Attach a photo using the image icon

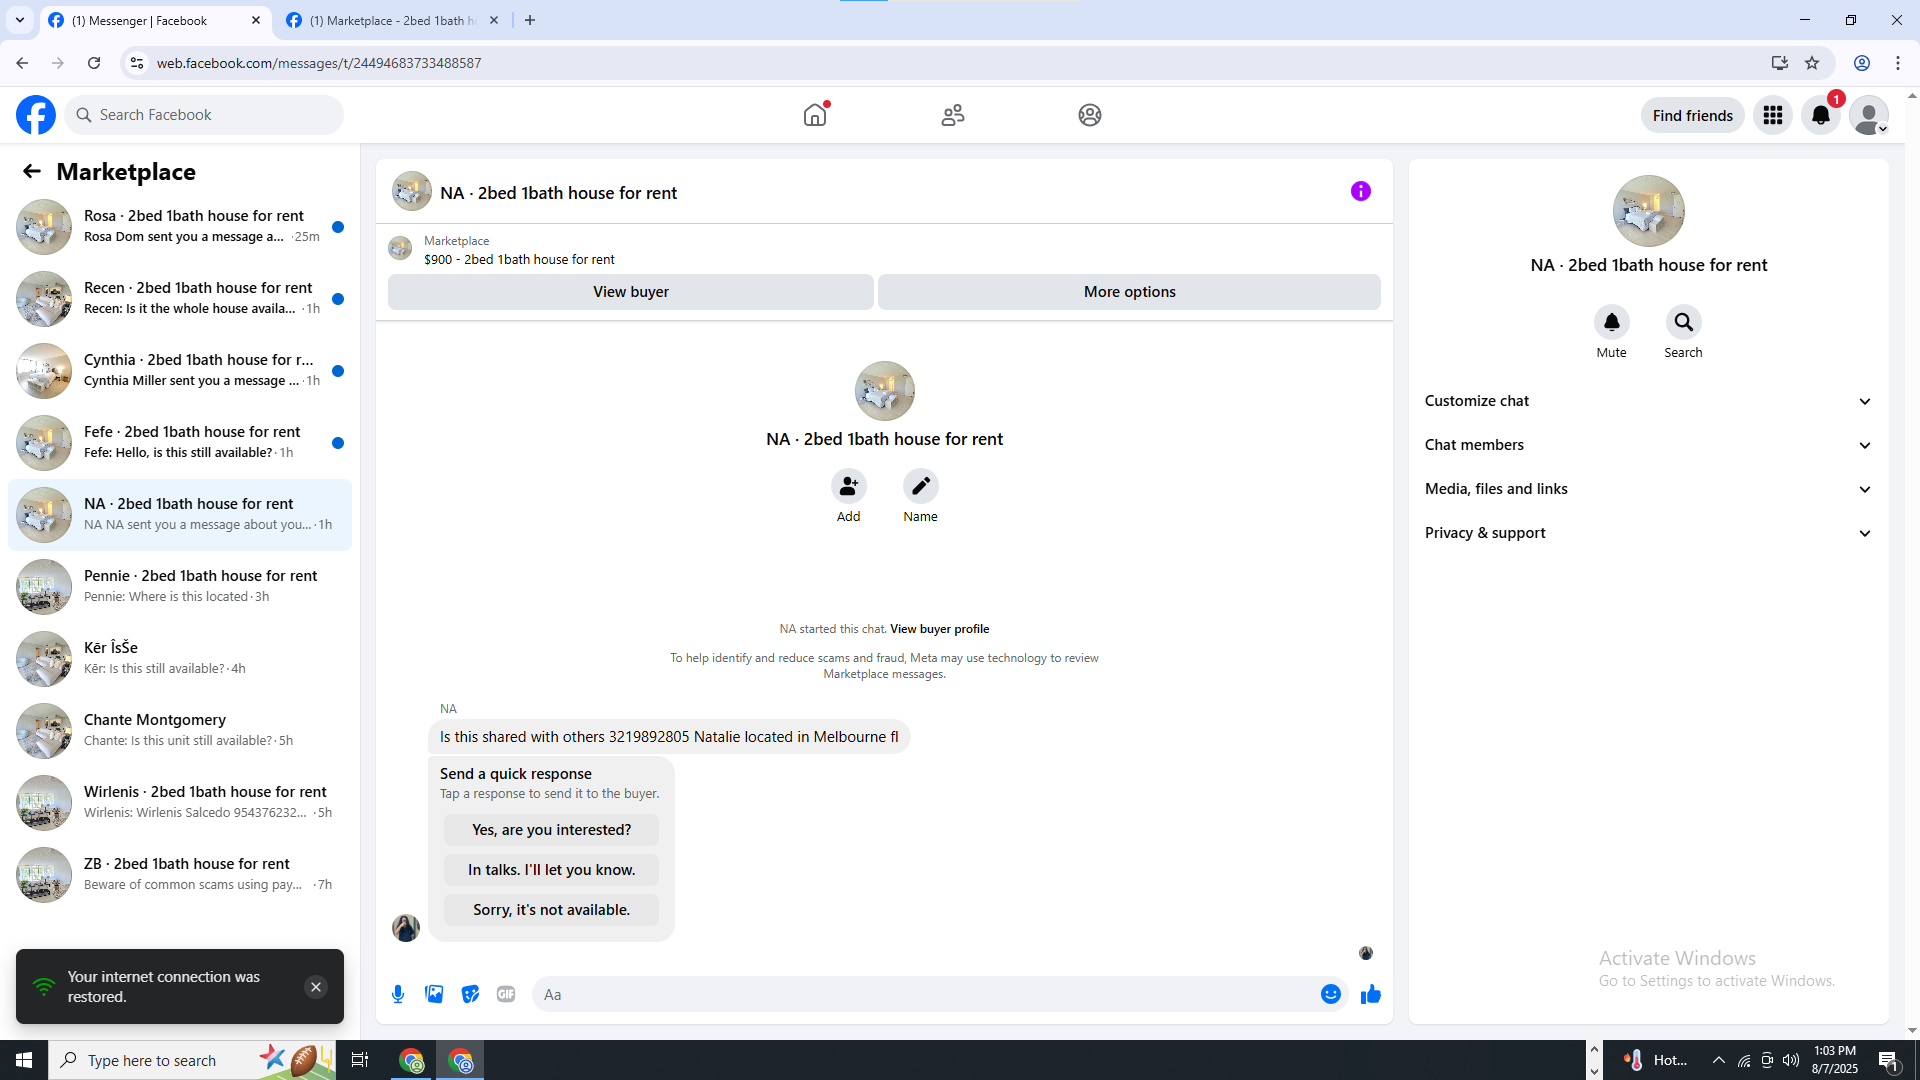[x=434, y=994]
